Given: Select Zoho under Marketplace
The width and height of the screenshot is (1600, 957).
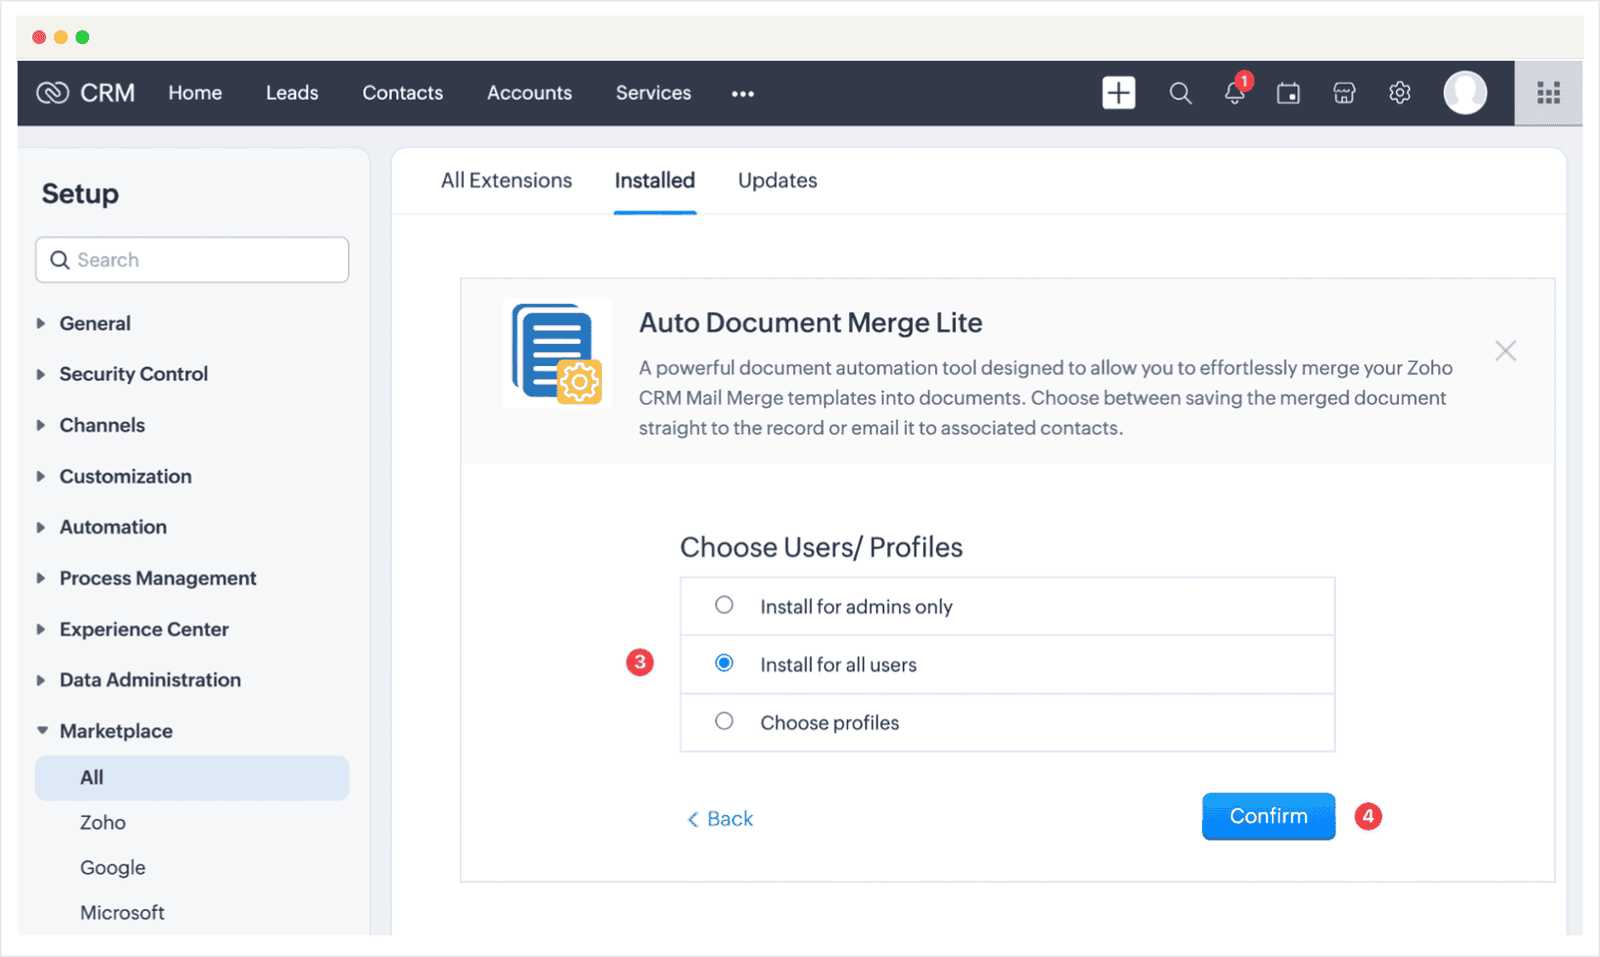Looking at the screenshot, I should point(103,823).
